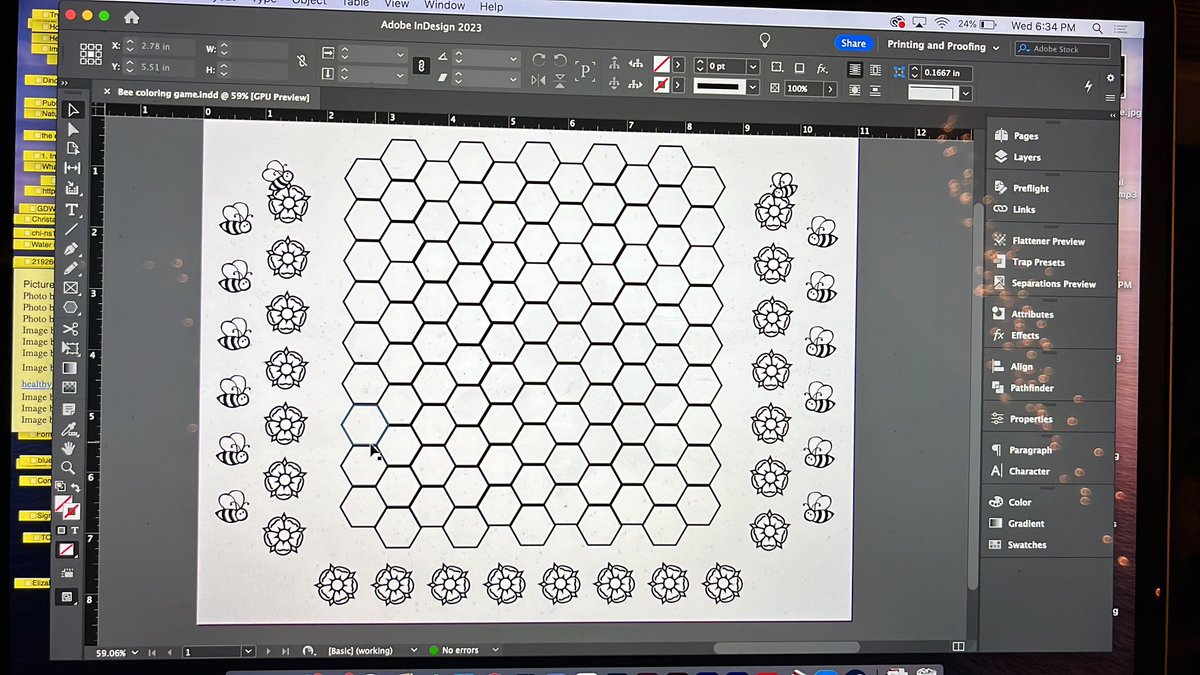Open stroke style line dropdown
The image size is (1200, 675).
coord(753,86)
